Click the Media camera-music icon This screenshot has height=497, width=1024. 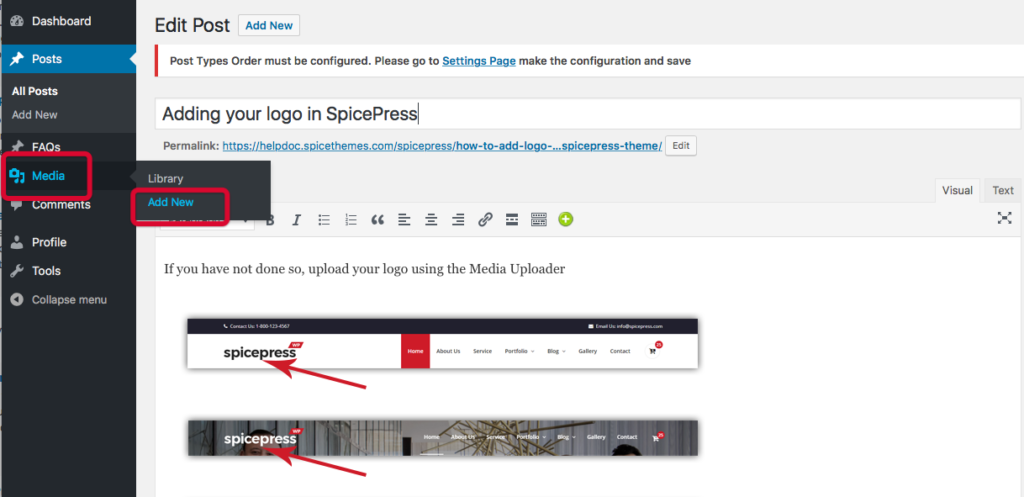pos(17,175)
